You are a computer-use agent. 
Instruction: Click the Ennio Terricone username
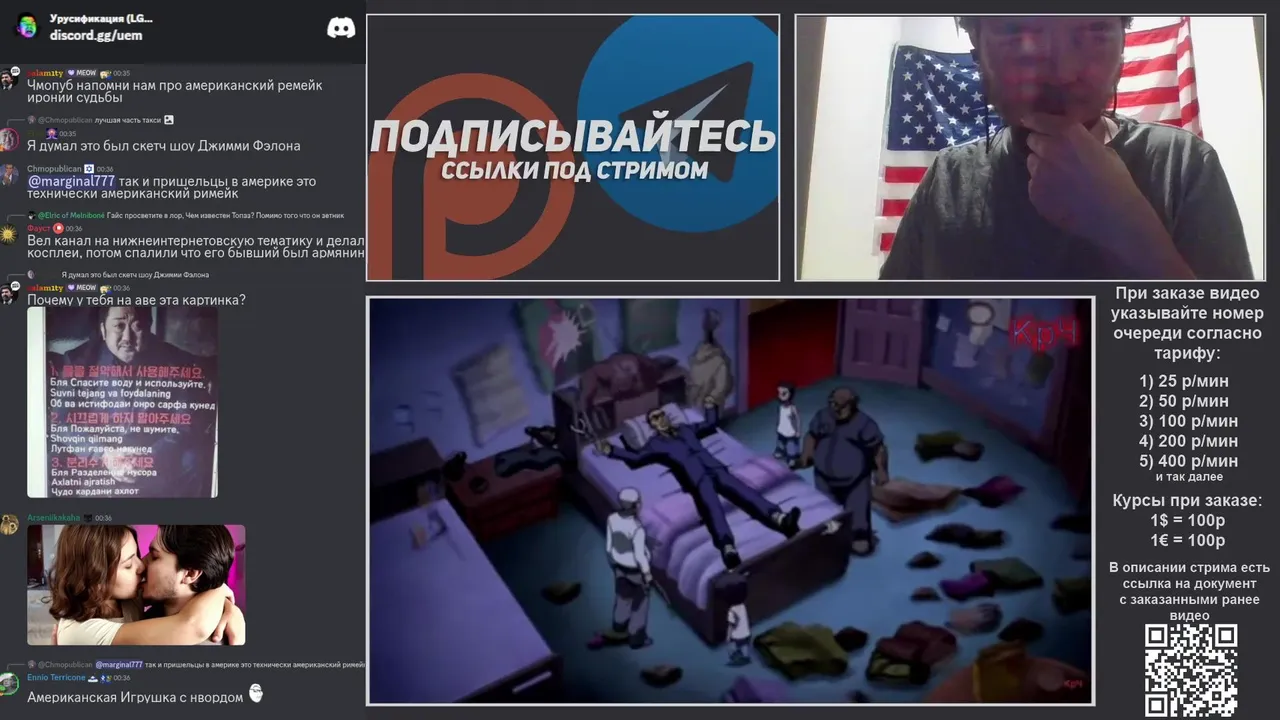coord(56,678)
